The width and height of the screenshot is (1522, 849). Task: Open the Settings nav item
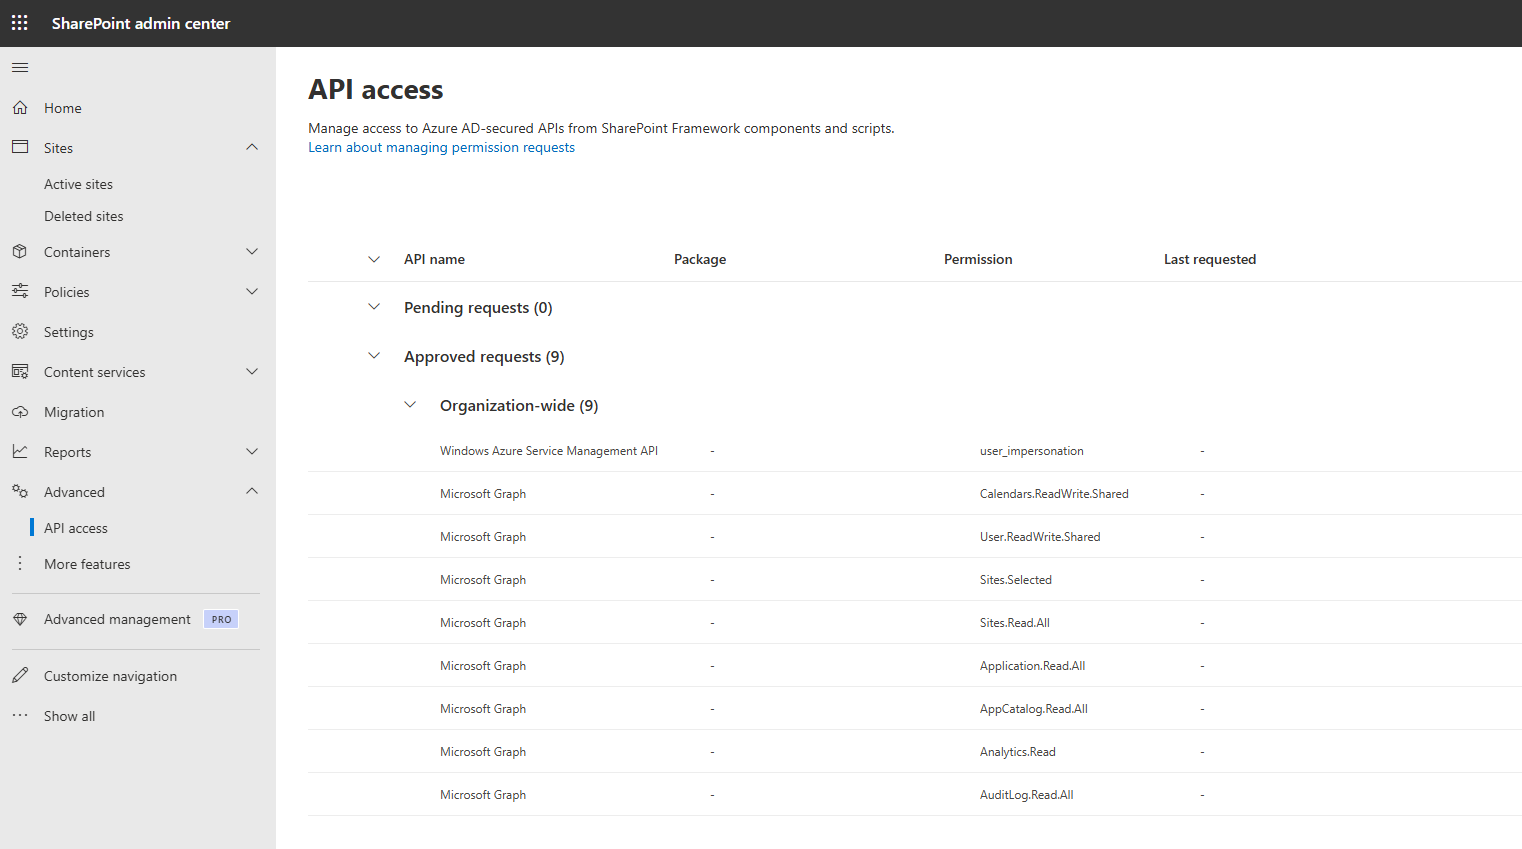69,332
